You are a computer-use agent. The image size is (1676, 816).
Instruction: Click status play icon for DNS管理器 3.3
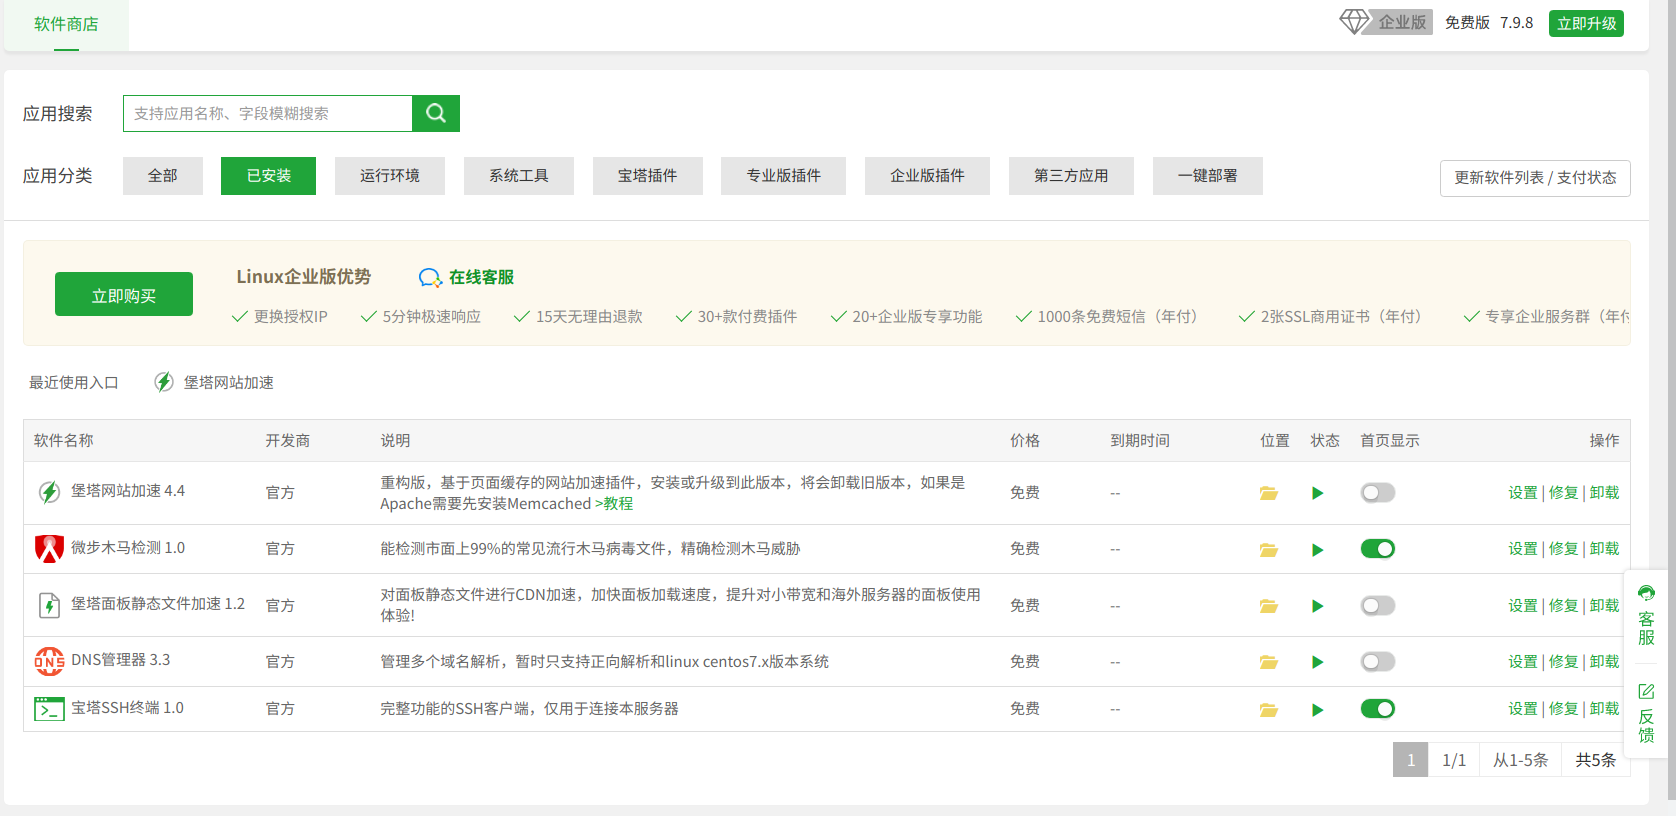tap(1318, 662)
